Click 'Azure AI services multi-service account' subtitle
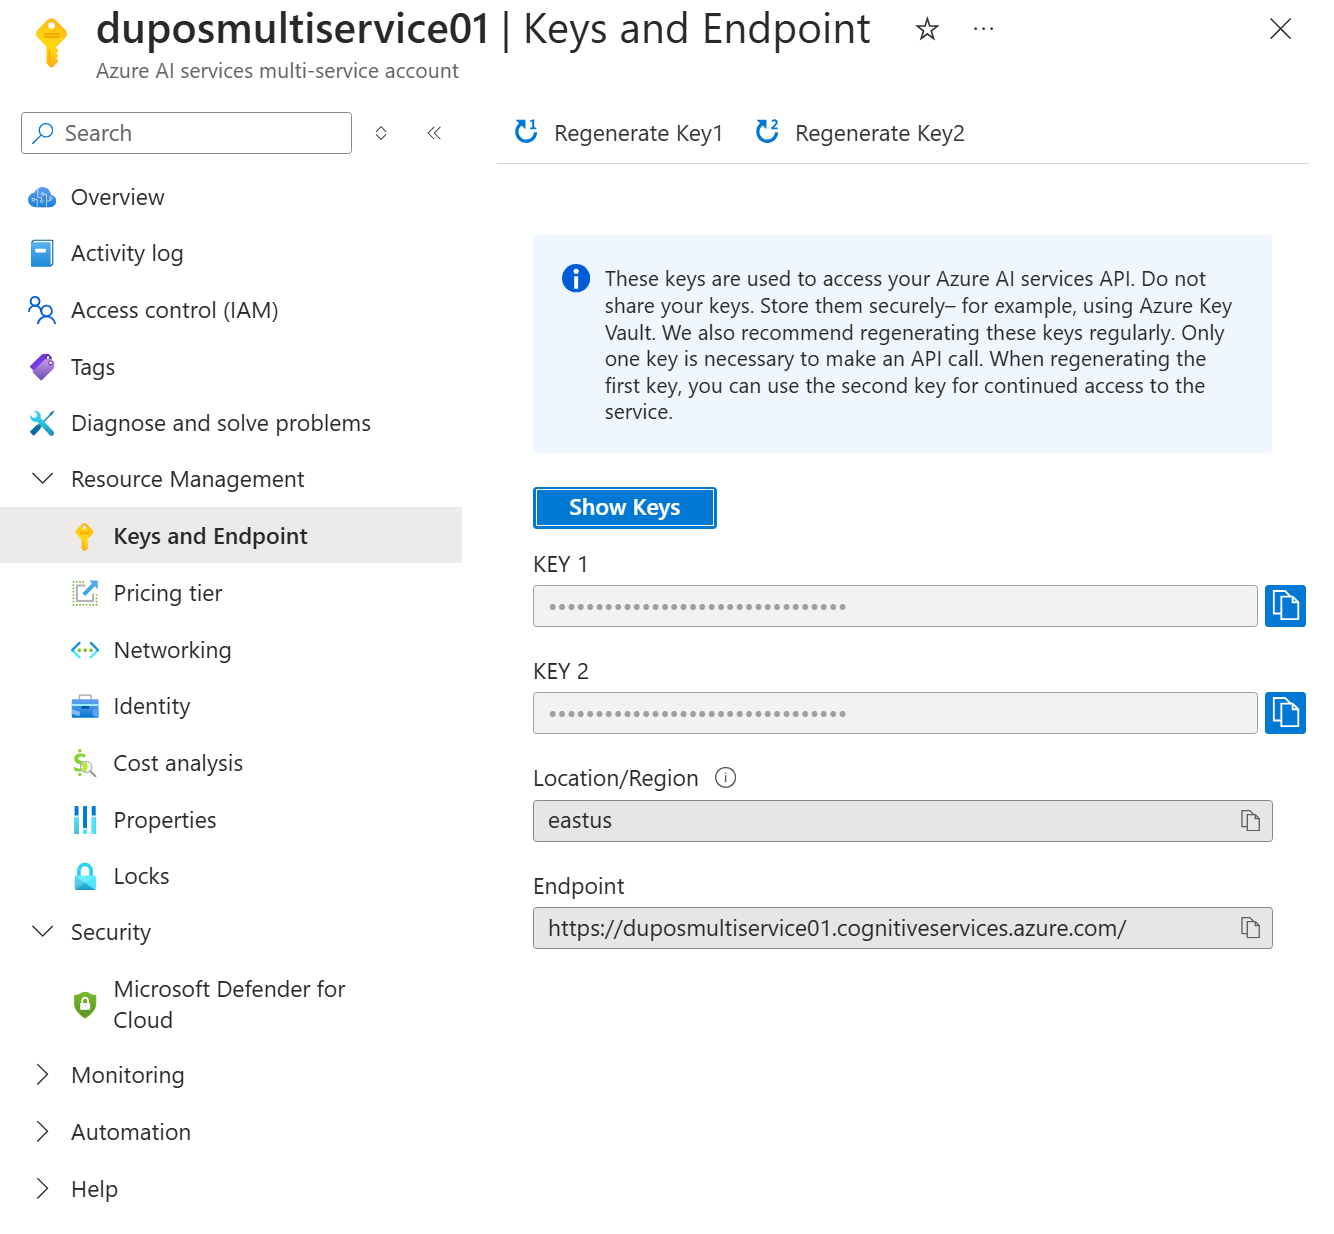 tap(277, 71)
